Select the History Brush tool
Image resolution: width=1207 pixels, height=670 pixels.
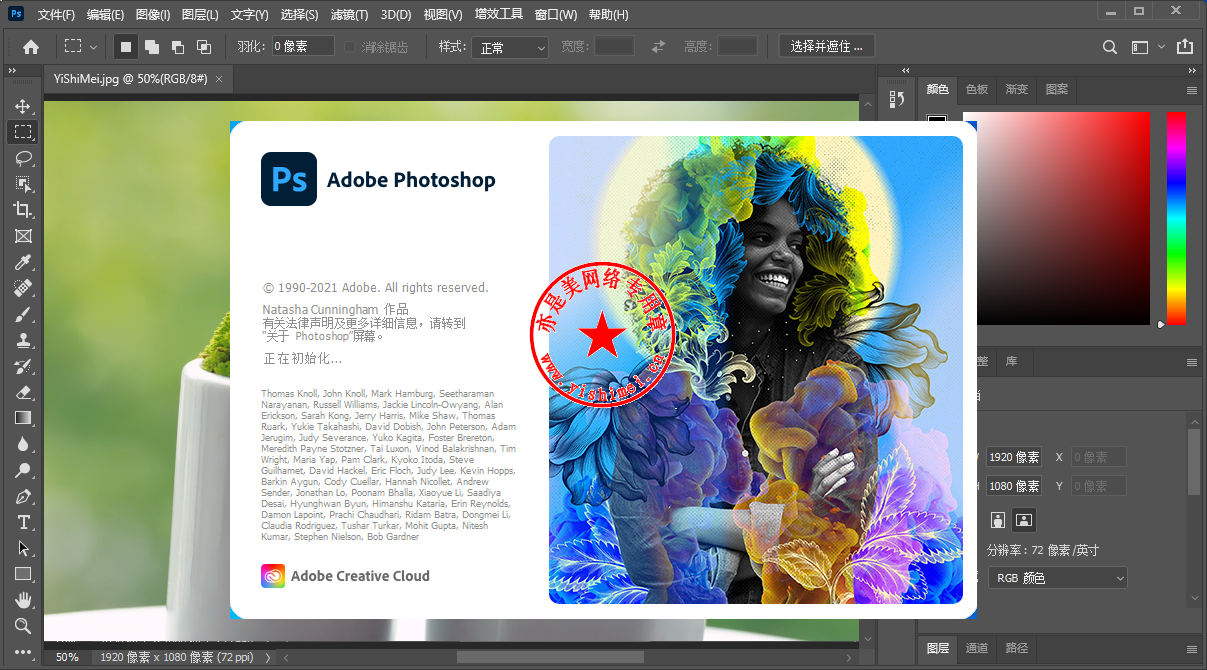(x=23, y=366)
